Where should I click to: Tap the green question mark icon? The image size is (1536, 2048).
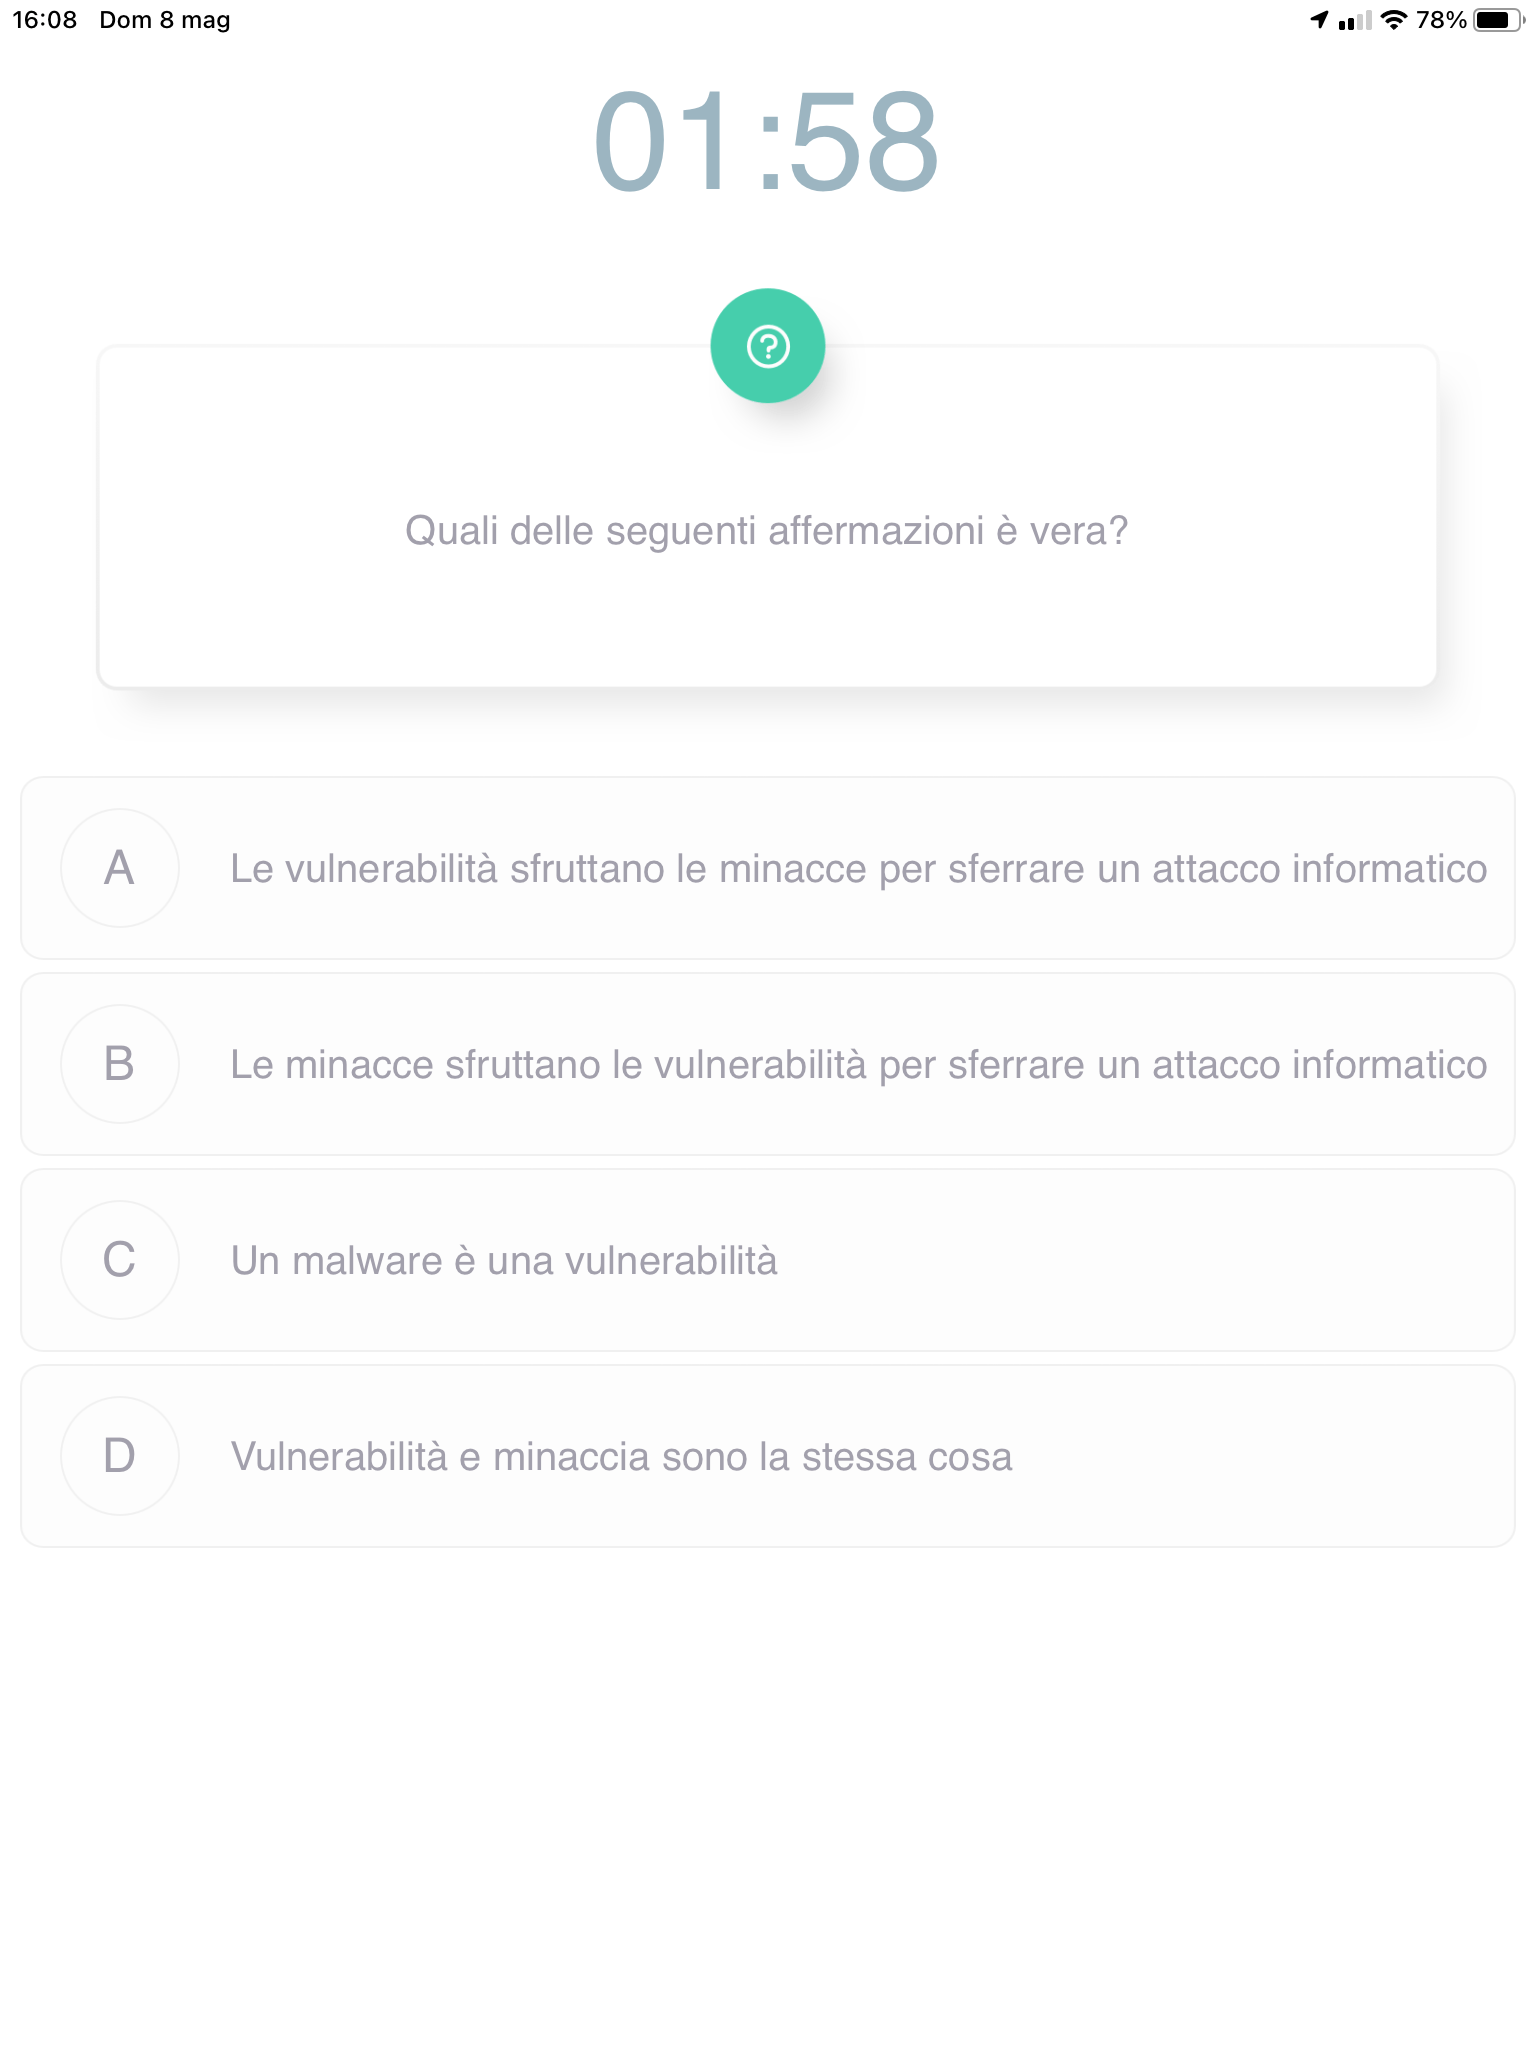[x=767, y=346]
